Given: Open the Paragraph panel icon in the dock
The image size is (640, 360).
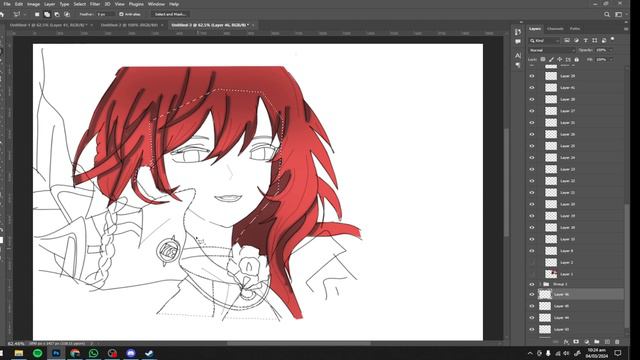Looking at the screenshot, I should pyautogui.click(x=518, y=65).
